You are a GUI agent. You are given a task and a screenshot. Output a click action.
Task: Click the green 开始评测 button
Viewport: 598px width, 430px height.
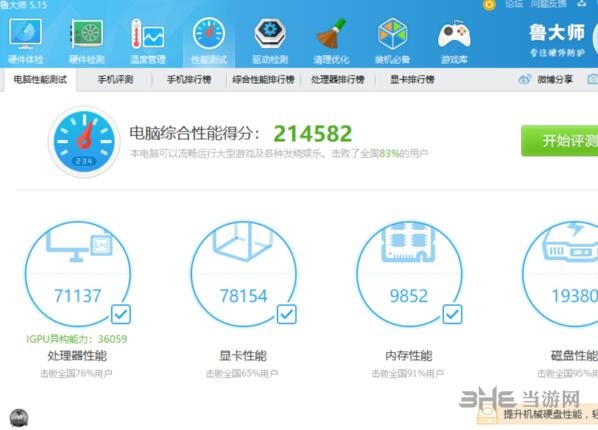[560, 140]
